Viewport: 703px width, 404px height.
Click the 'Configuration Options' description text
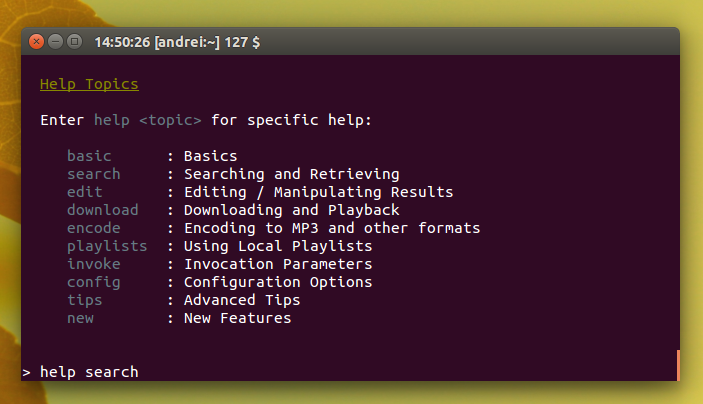pos(278,282)
